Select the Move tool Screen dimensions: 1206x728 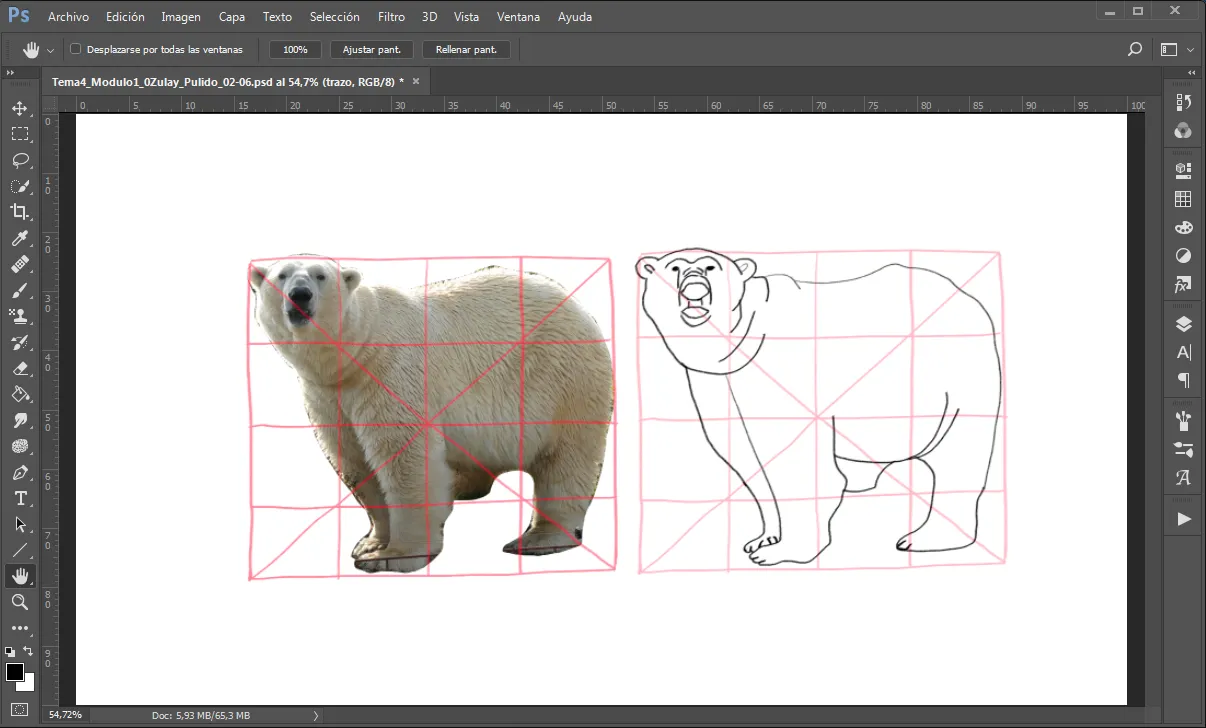point(19,108)
